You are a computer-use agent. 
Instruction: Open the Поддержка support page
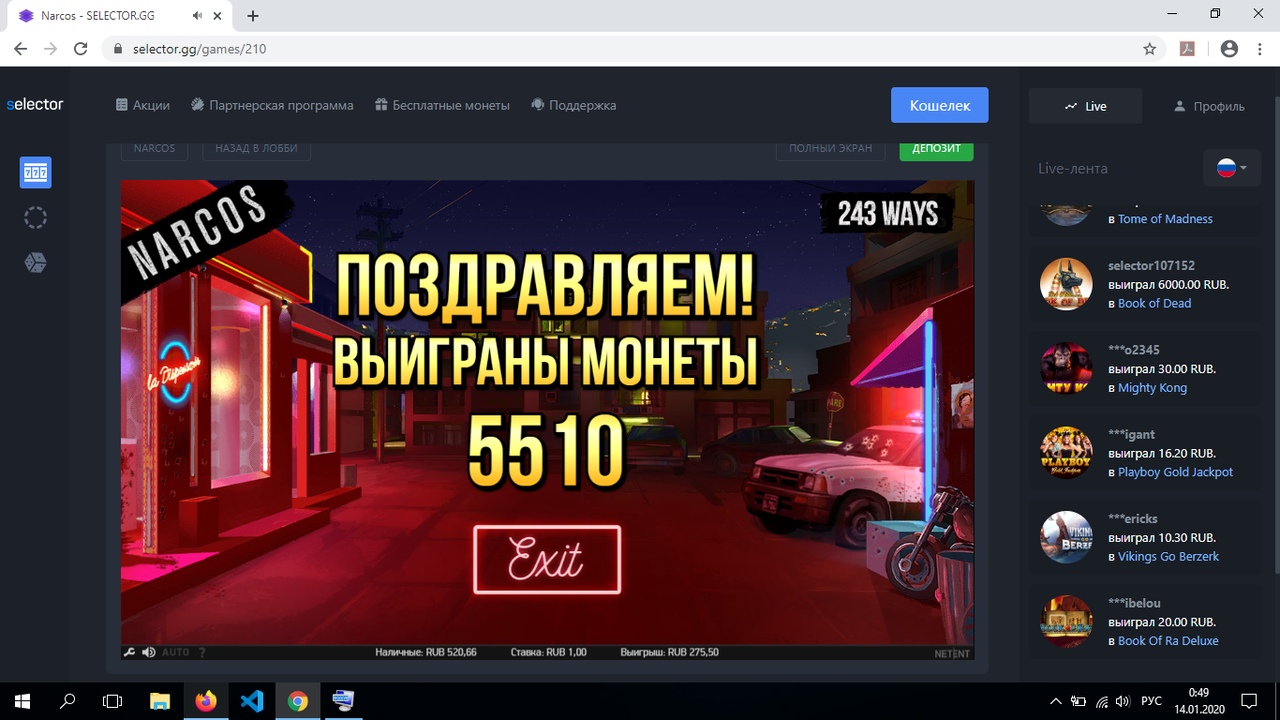[x=573, y=105]
